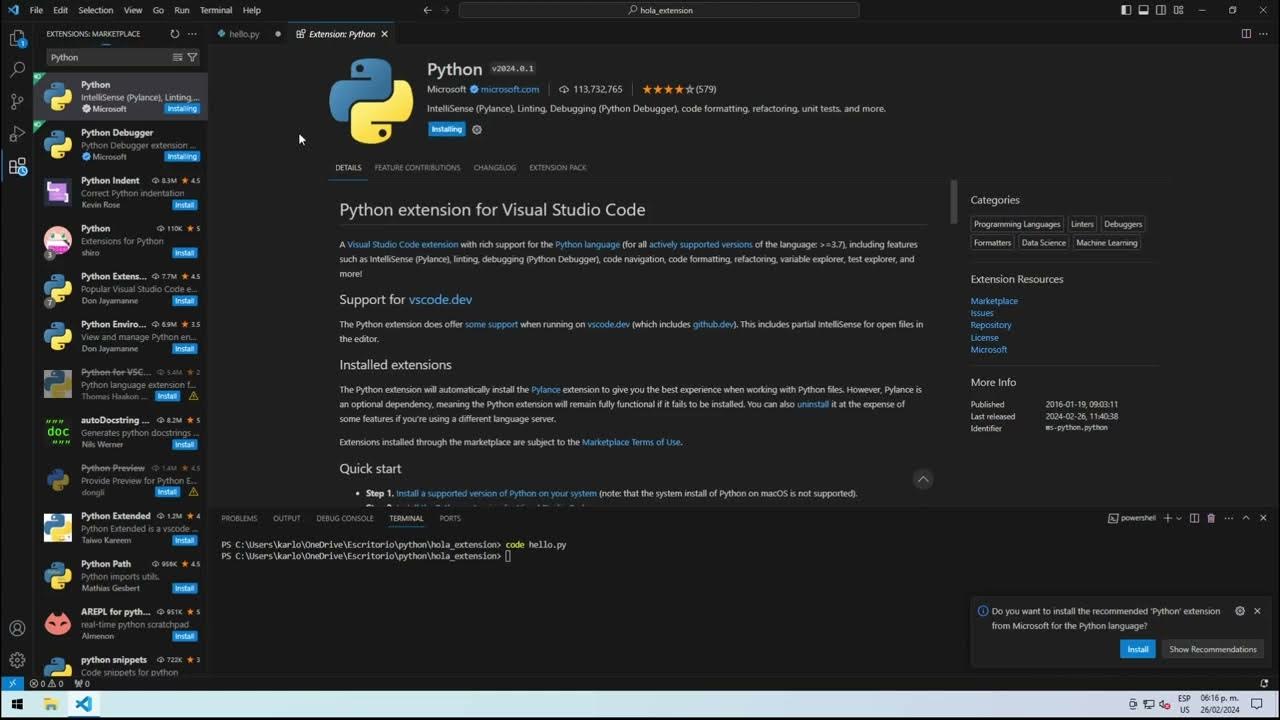
Task: Switch to Feature Contributions tab
Action: pyautogui.click(x=417, y=168)
